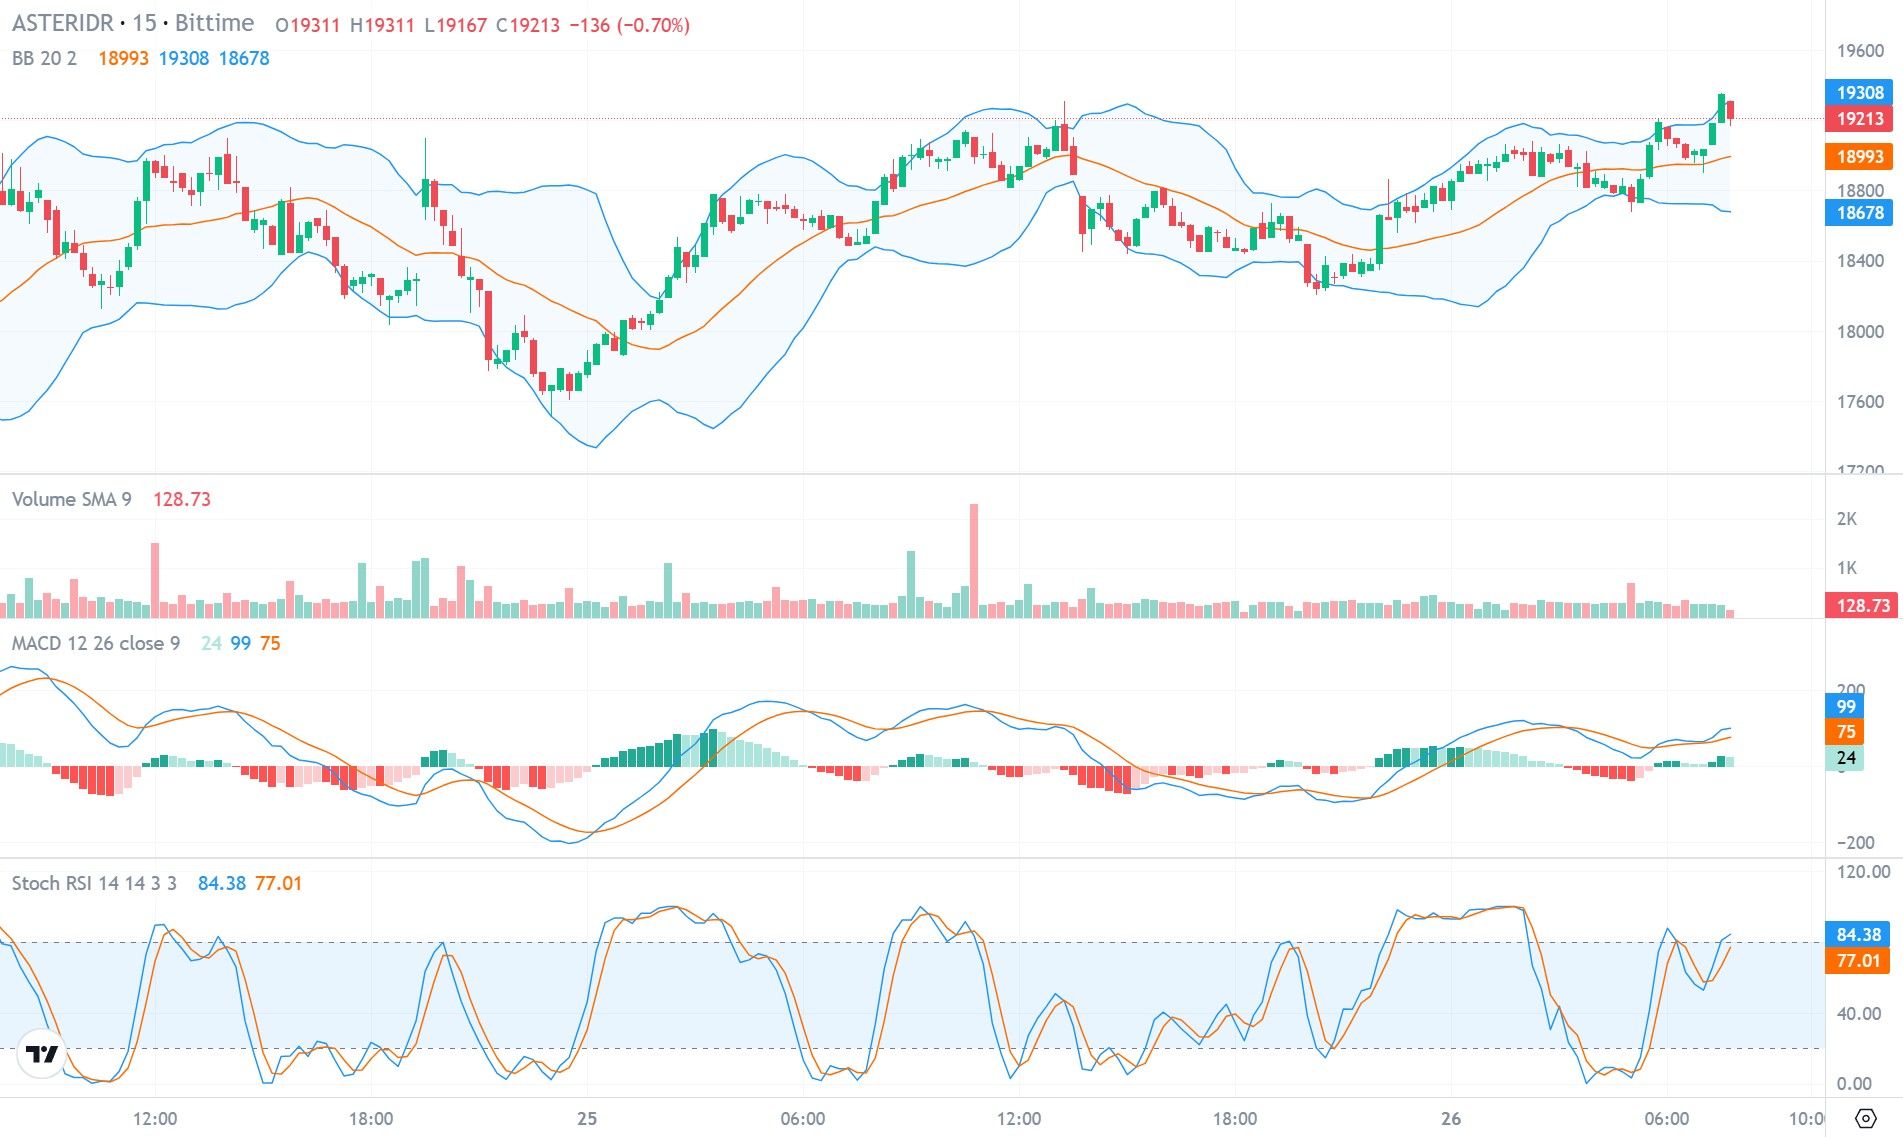Screen dimensions: 1903x1137
Task: Click the orange 77.01 Stoch RSI tag
Action: click(x=1857, y=959)
